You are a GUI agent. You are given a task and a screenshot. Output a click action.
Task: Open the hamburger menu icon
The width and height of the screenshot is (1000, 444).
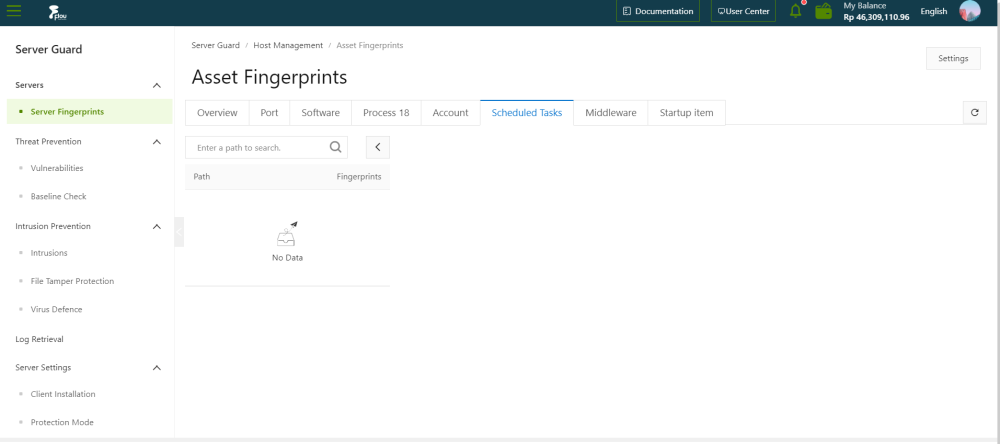pyautogui.click(x=14, y=11)
